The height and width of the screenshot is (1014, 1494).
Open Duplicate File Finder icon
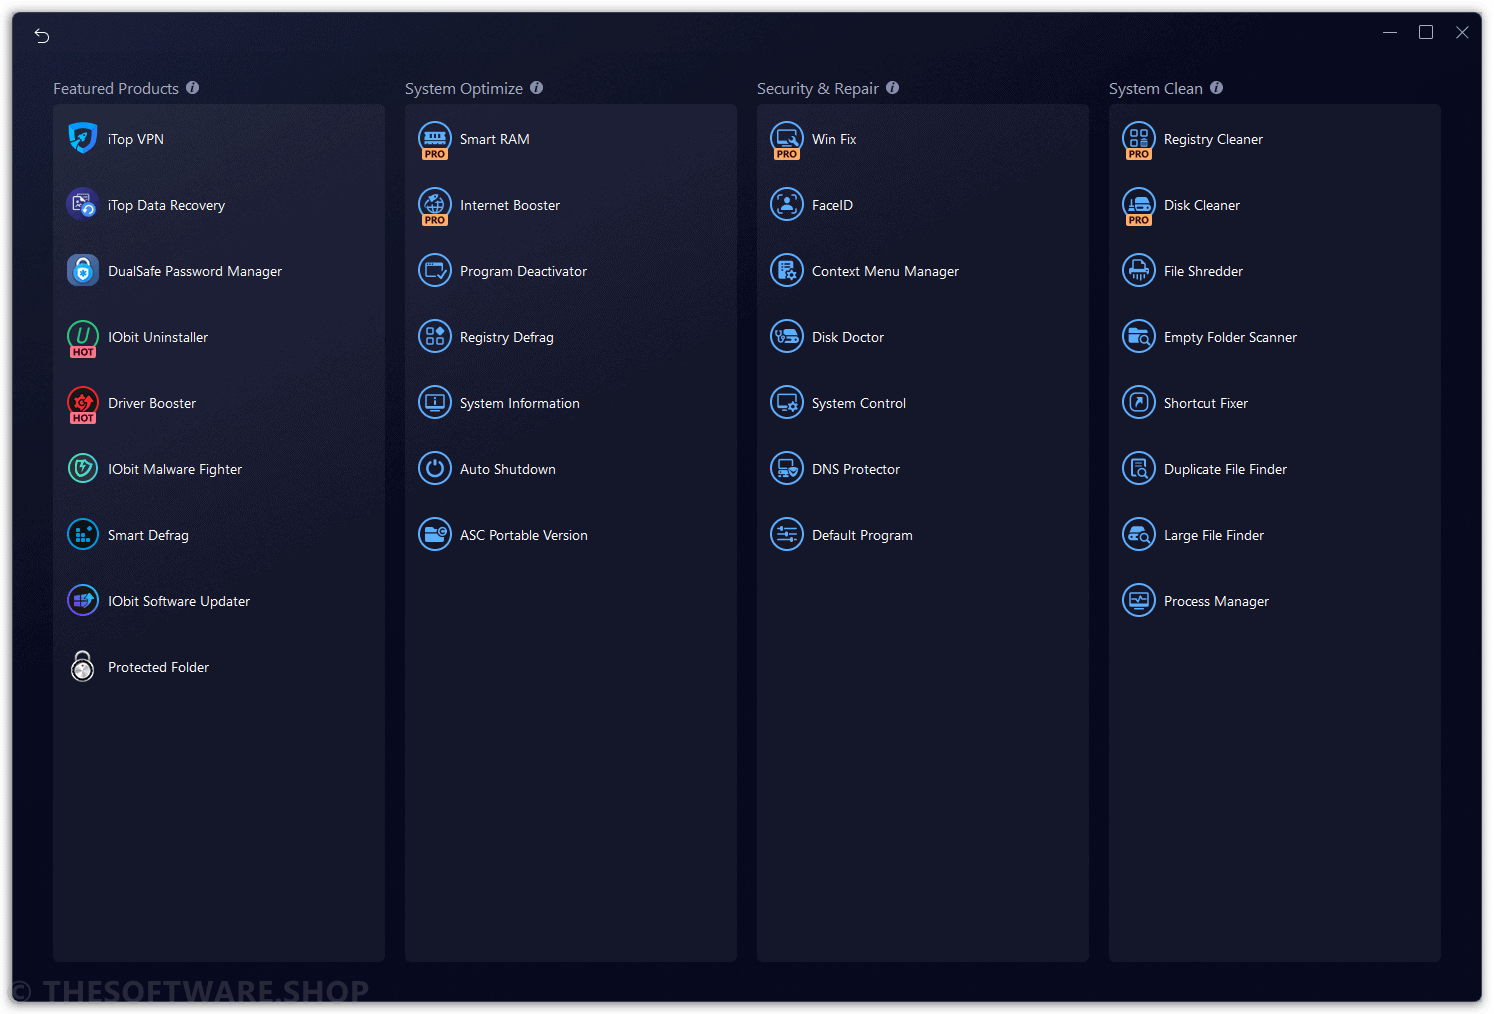[x=1139, y=468]
